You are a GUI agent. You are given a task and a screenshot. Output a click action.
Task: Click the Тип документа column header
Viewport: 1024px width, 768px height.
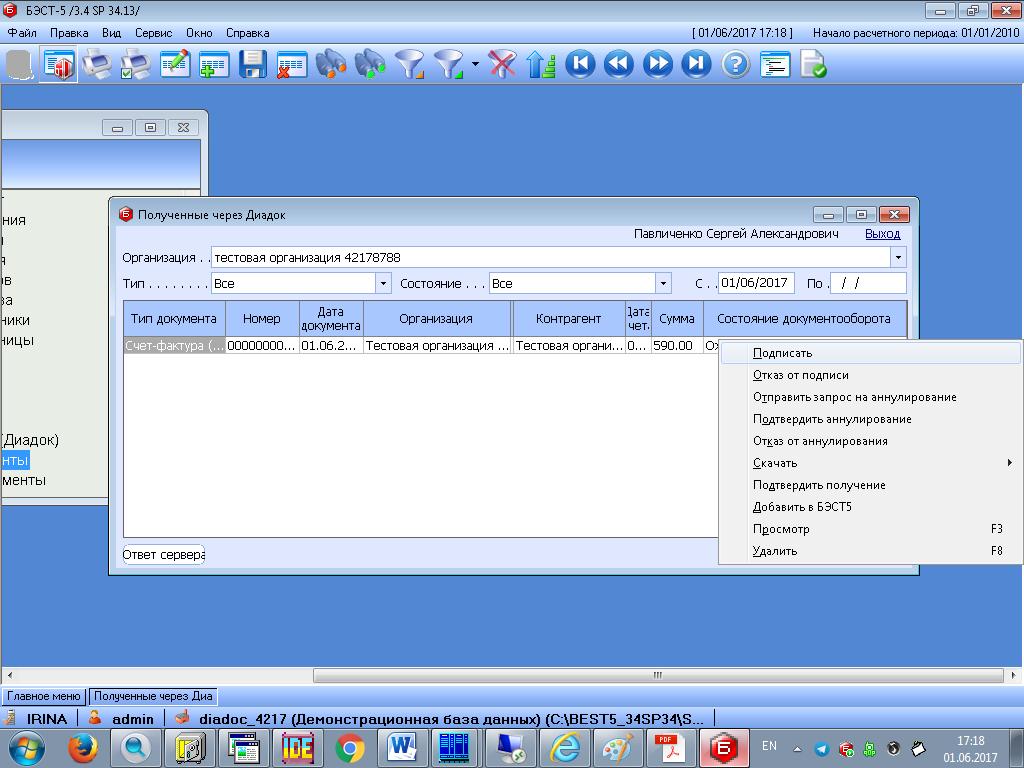174,319
